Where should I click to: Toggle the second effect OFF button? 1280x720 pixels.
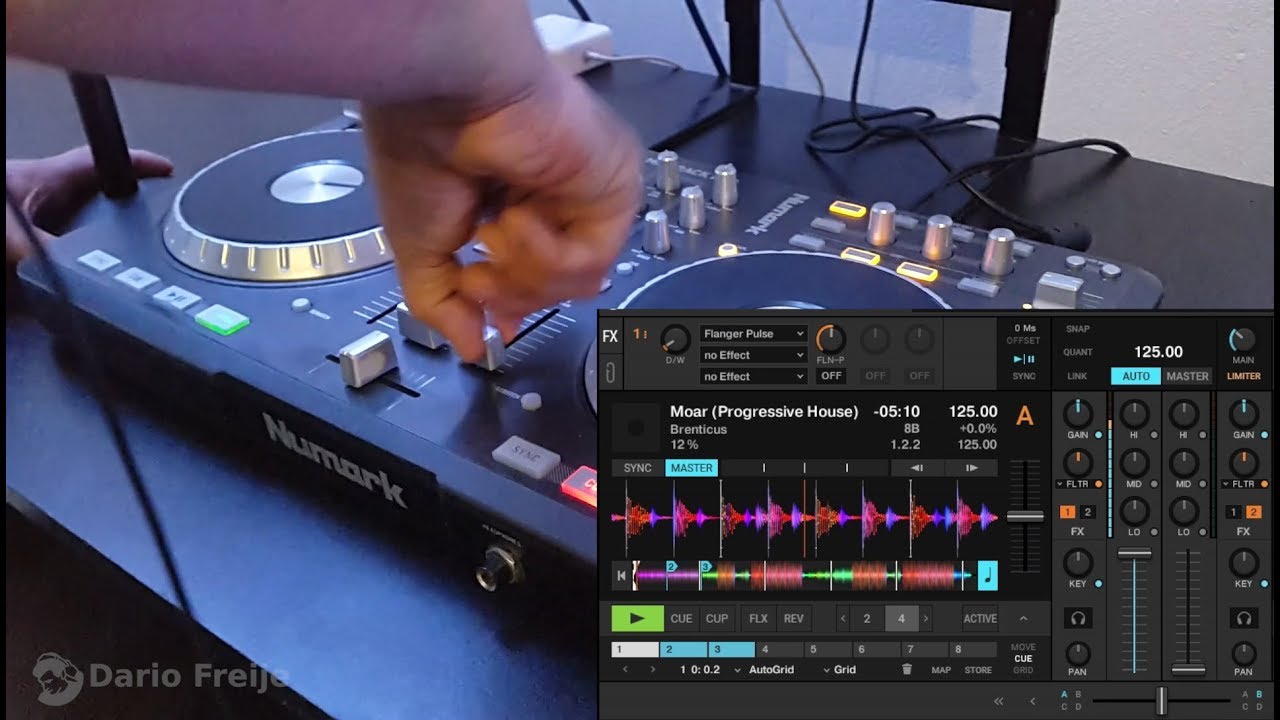(x=875, y=376)
